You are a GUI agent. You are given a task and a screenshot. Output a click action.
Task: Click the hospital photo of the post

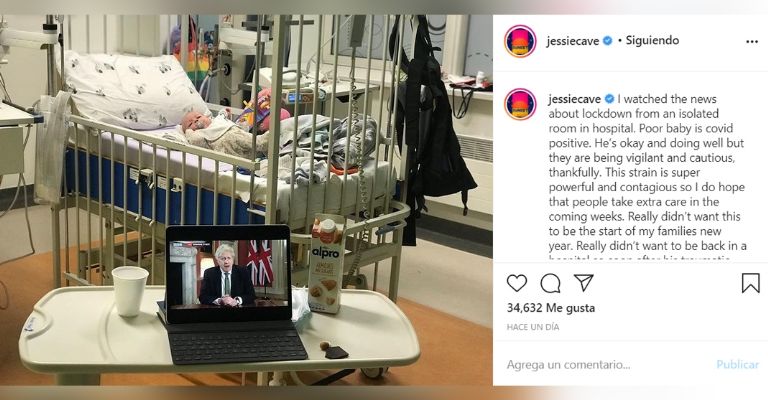click(246, 200)
